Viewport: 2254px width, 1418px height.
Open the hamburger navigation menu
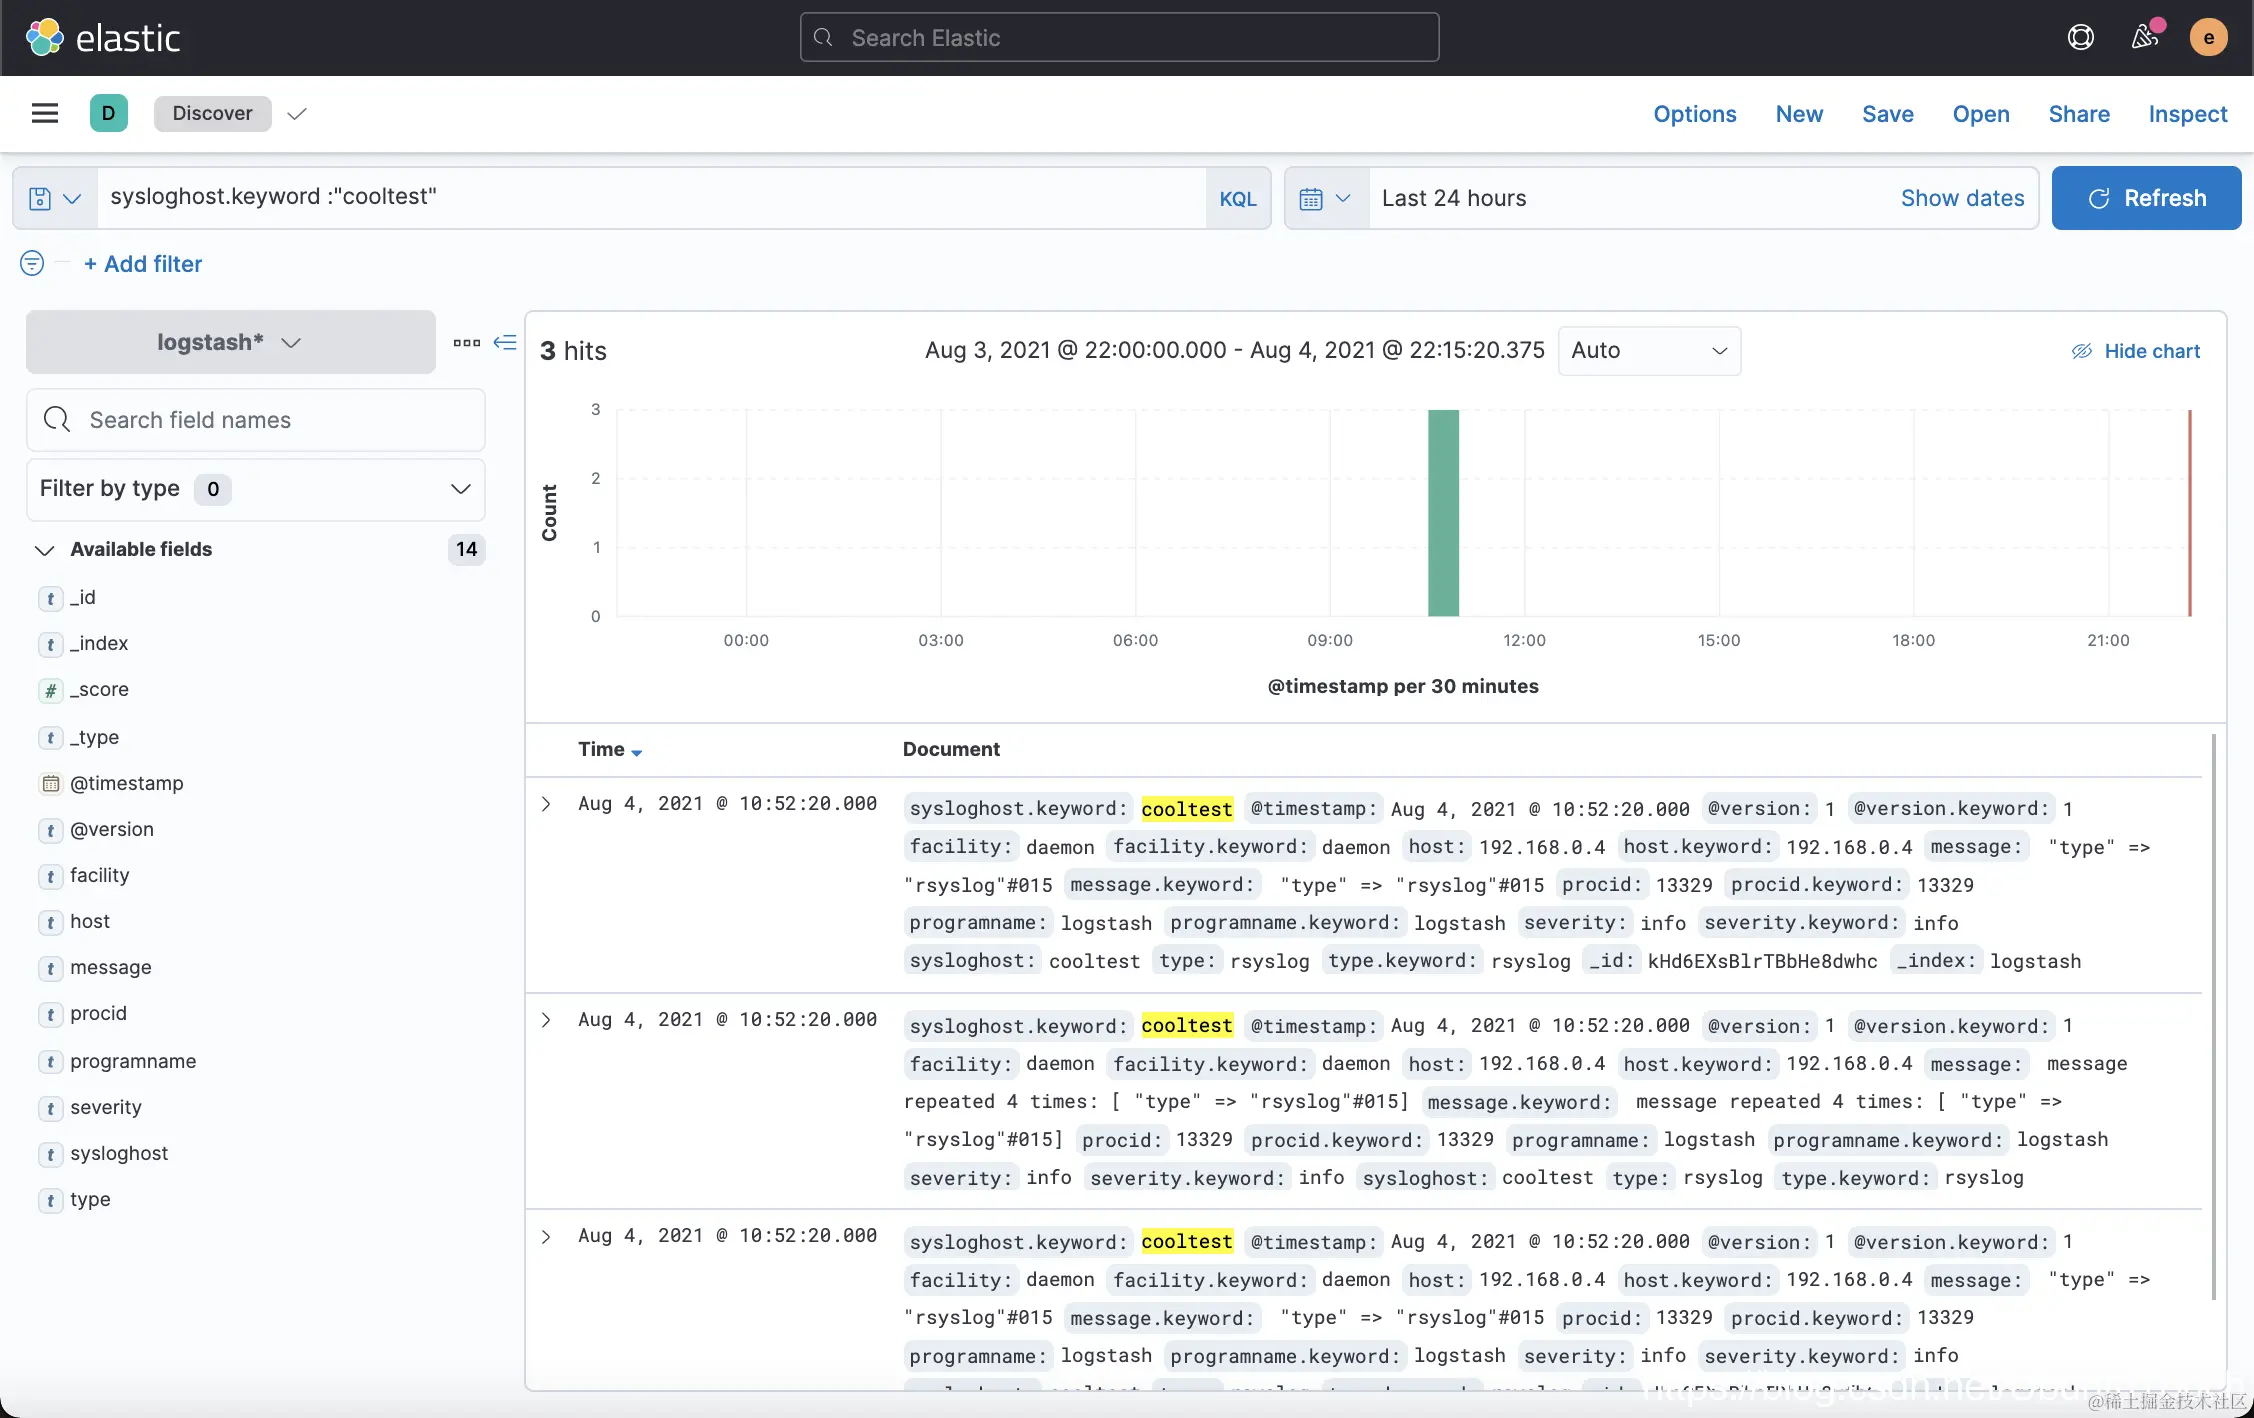pyautogui.click(x=45, y=113)
